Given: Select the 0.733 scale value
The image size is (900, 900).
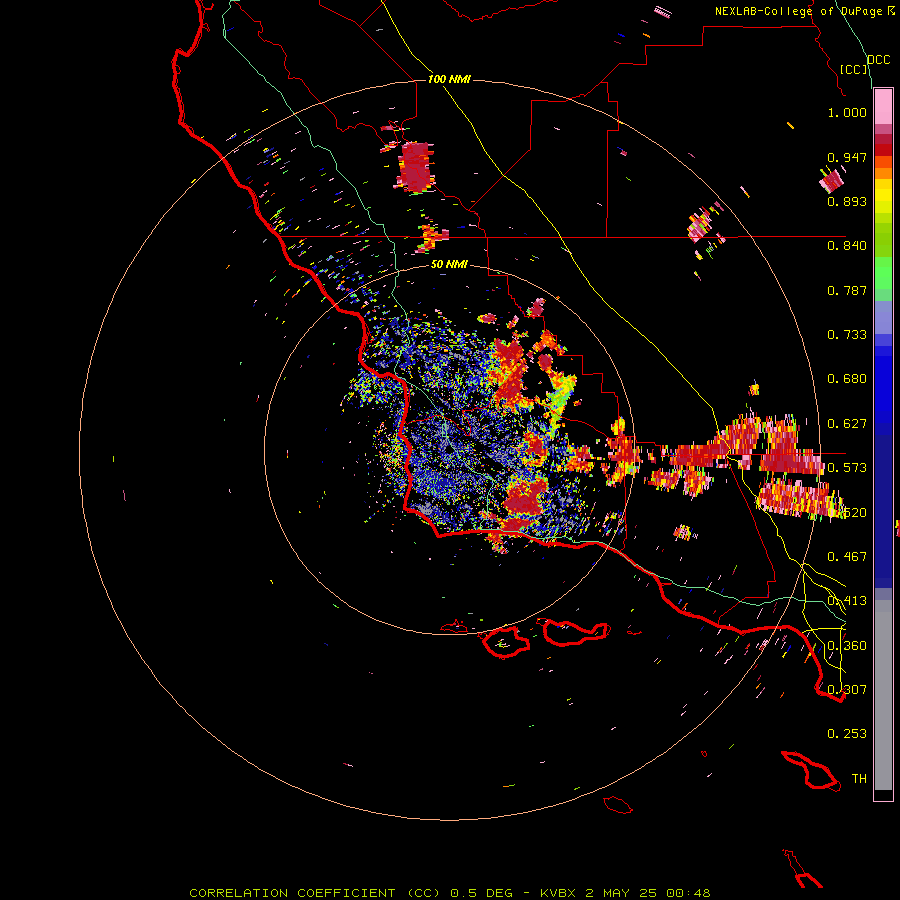Looking at the screenshot, I should pos(847,335).
